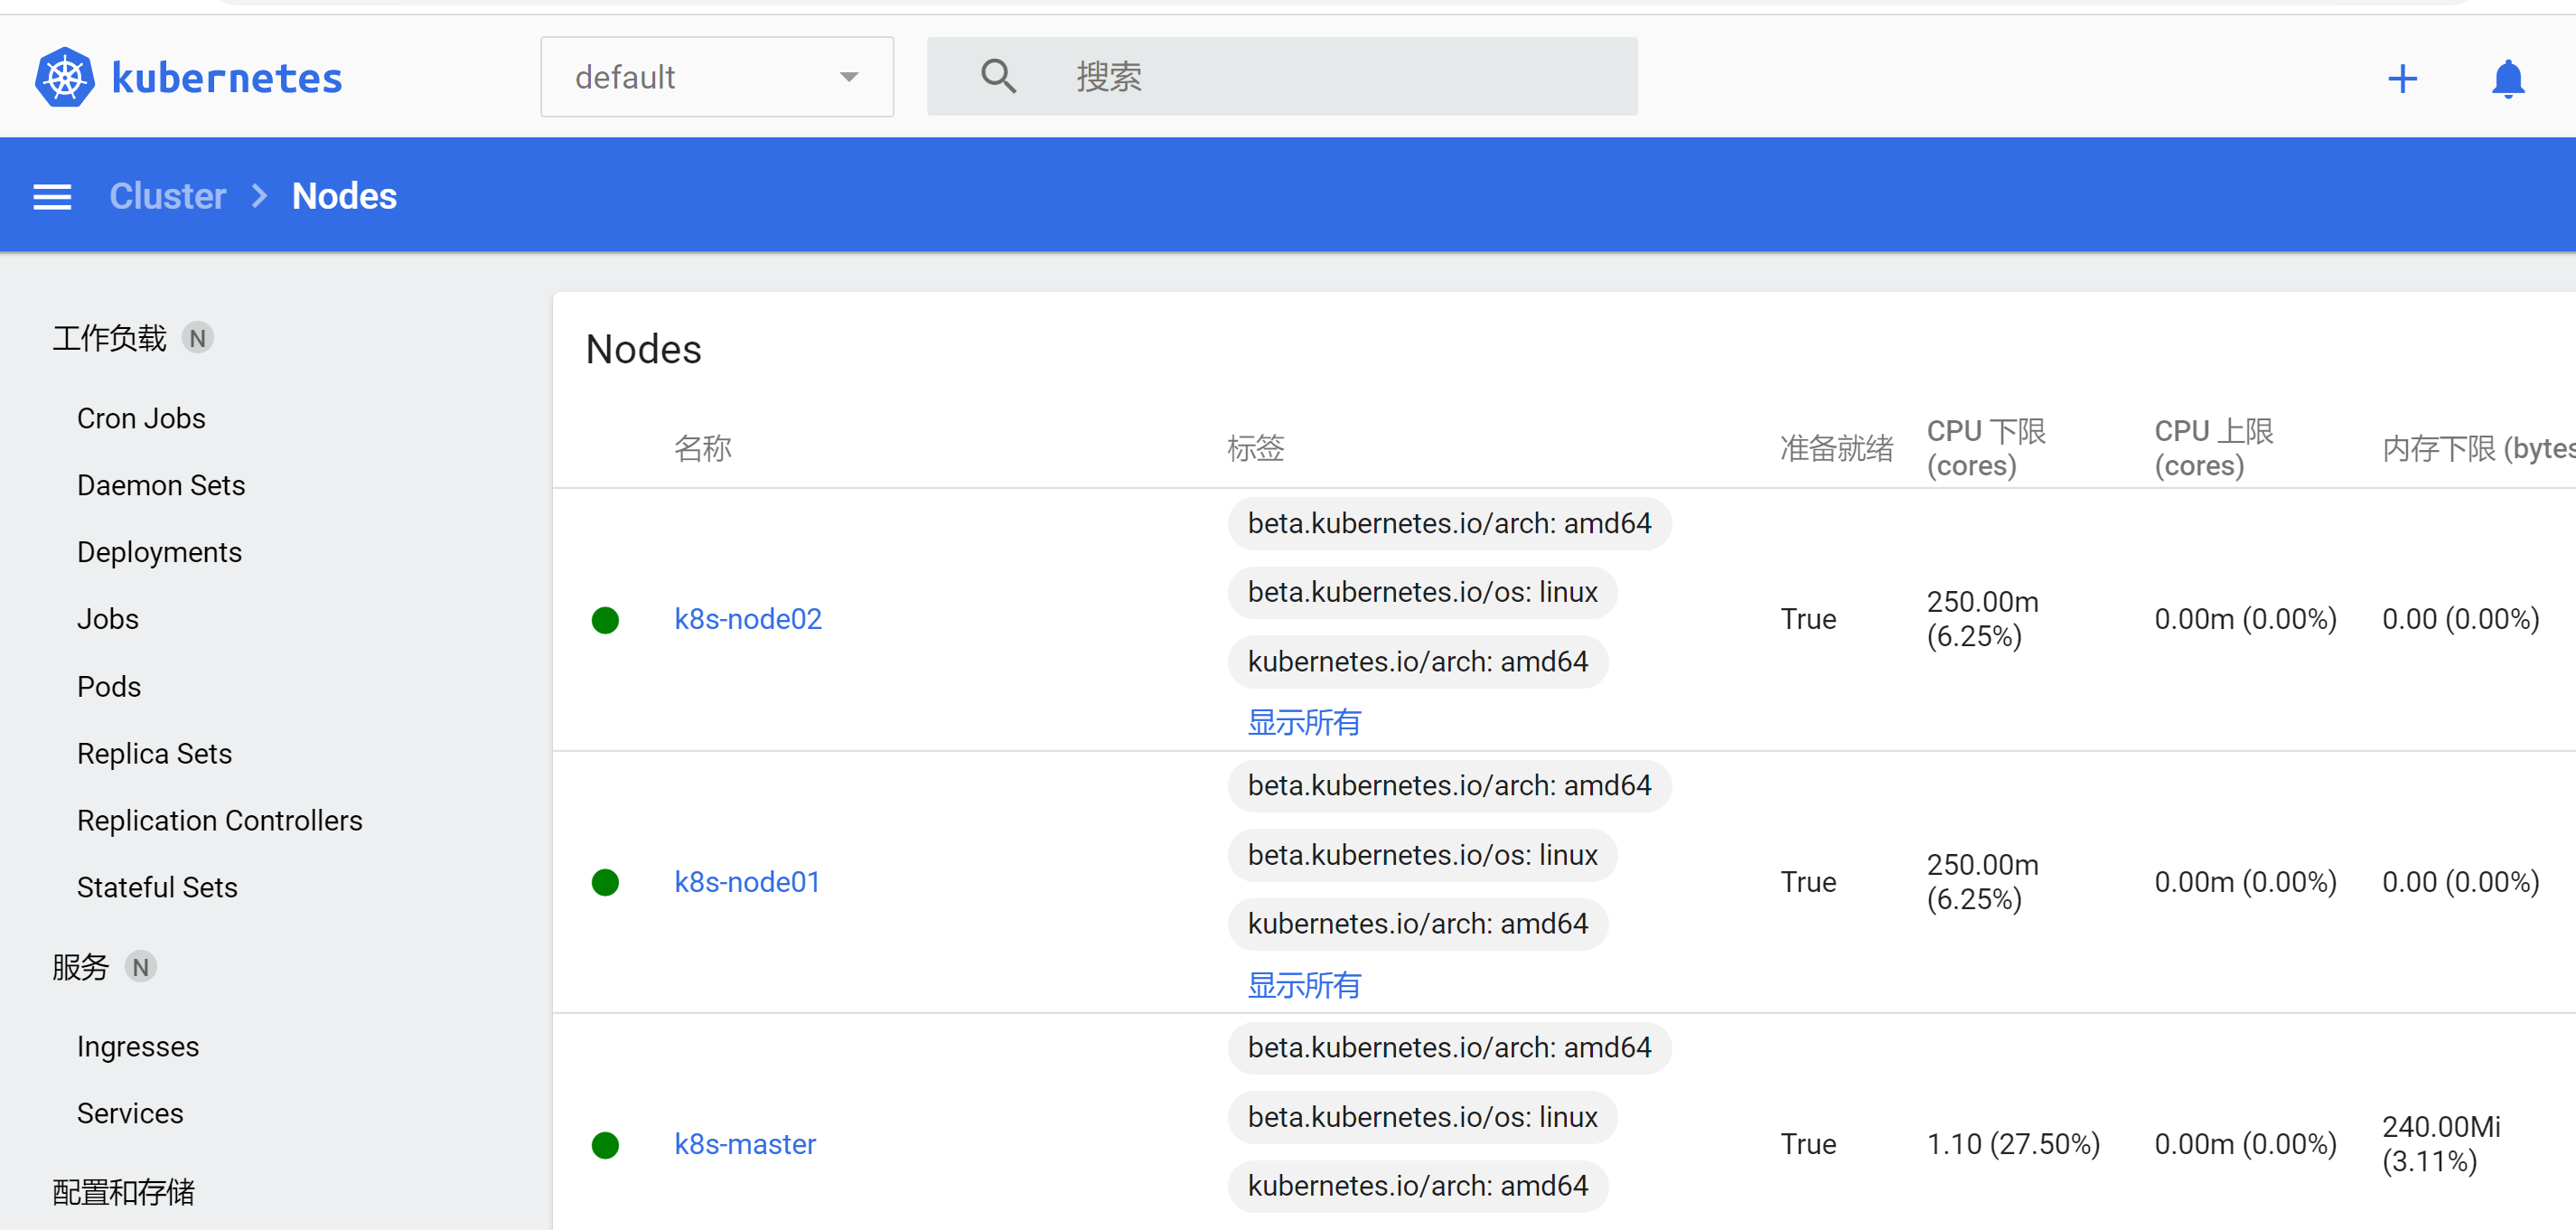Click the plus create resource icon
The width and height of the screenshot is (2576, 1230).
point(2401,78)
